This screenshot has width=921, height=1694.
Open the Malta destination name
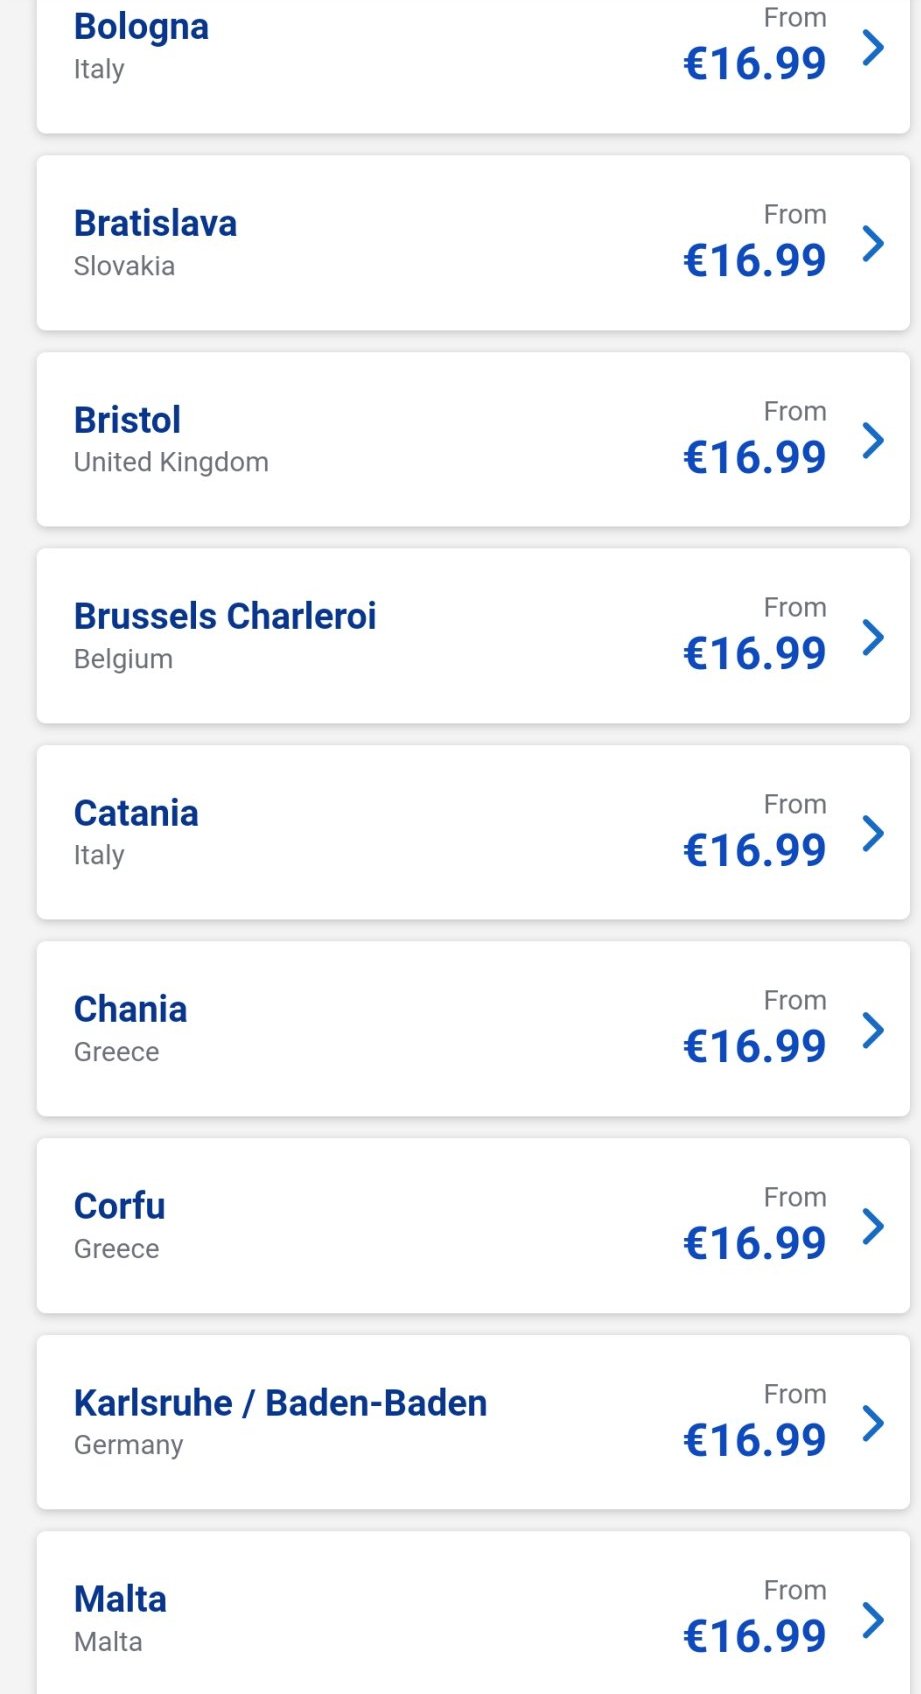click(x=120, y=1599)
